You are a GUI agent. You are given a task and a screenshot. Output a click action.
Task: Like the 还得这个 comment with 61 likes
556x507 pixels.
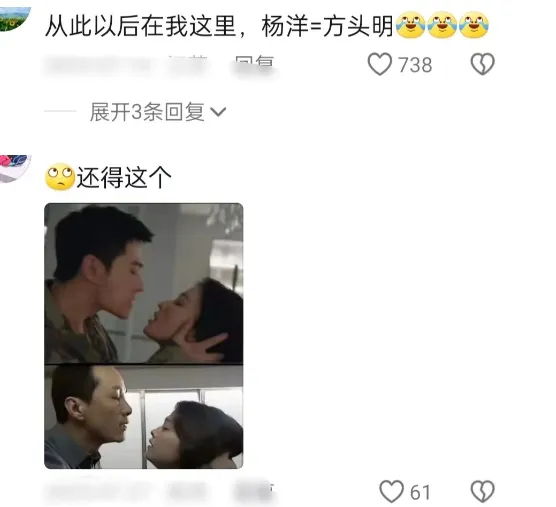coord(391,491)
